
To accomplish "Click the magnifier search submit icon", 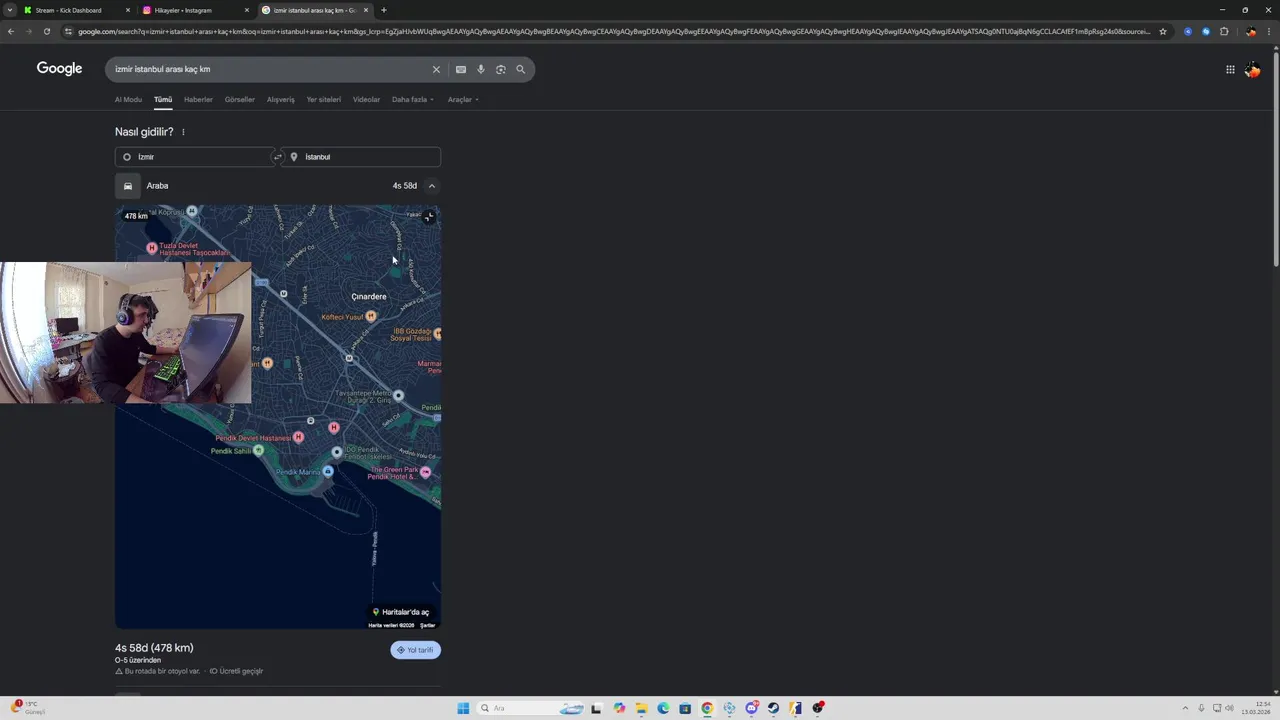I will tap(521, 69).
